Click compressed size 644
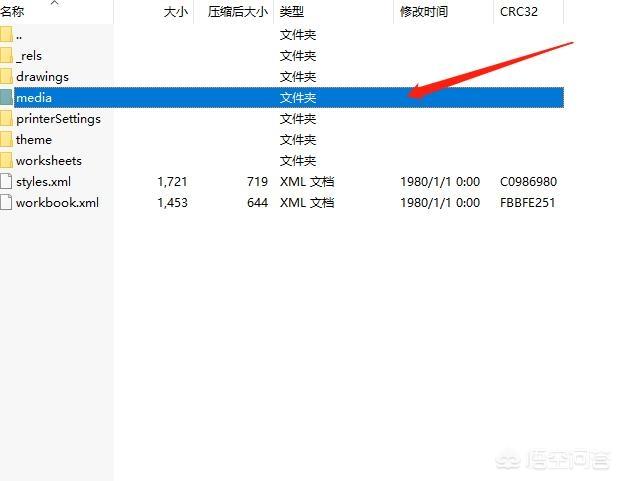Image resolution: width=622 pixels, height=481 pixels. coord(257,203)
